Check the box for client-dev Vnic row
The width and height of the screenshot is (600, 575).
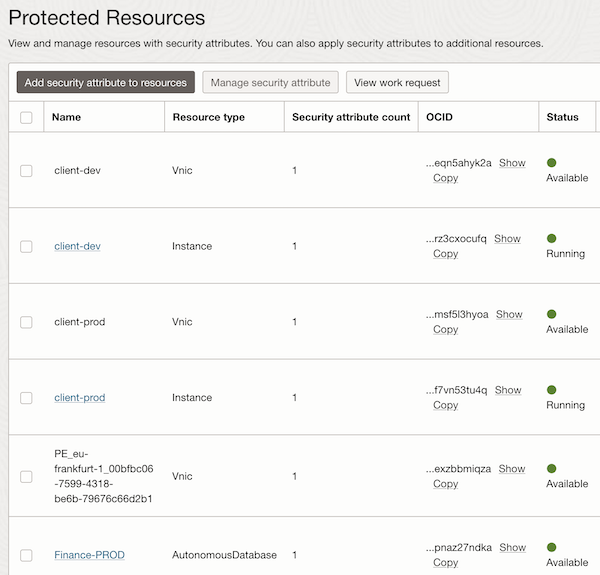click(x=26, y=171)
